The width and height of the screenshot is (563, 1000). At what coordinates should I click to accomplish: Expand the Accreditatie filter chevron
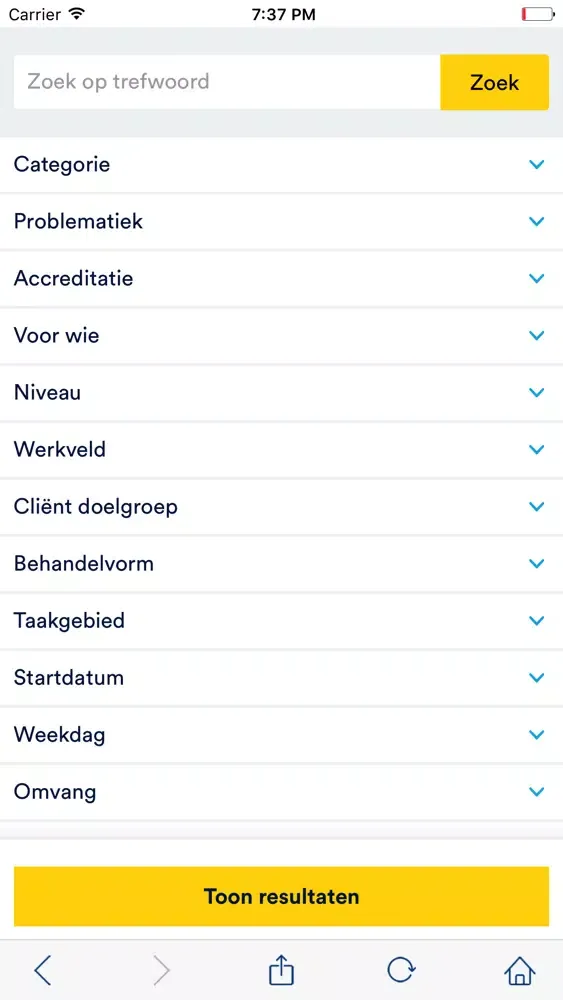click(537, 279)
